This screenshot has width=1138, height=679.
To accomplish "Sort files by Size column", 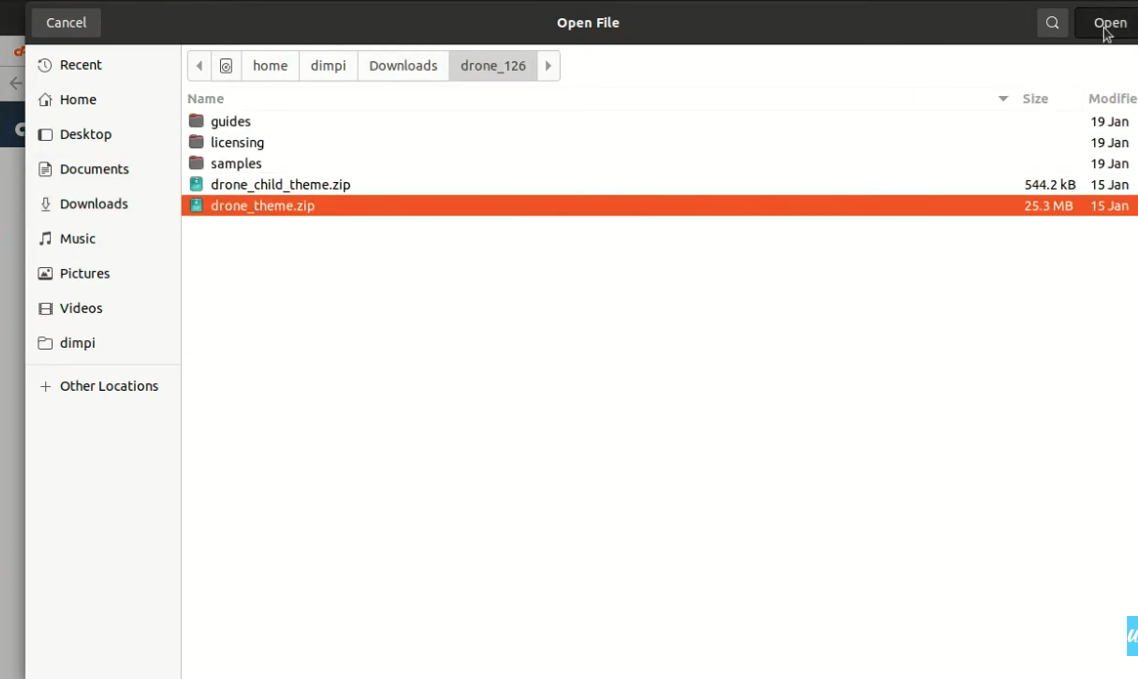I will 1035,99.
